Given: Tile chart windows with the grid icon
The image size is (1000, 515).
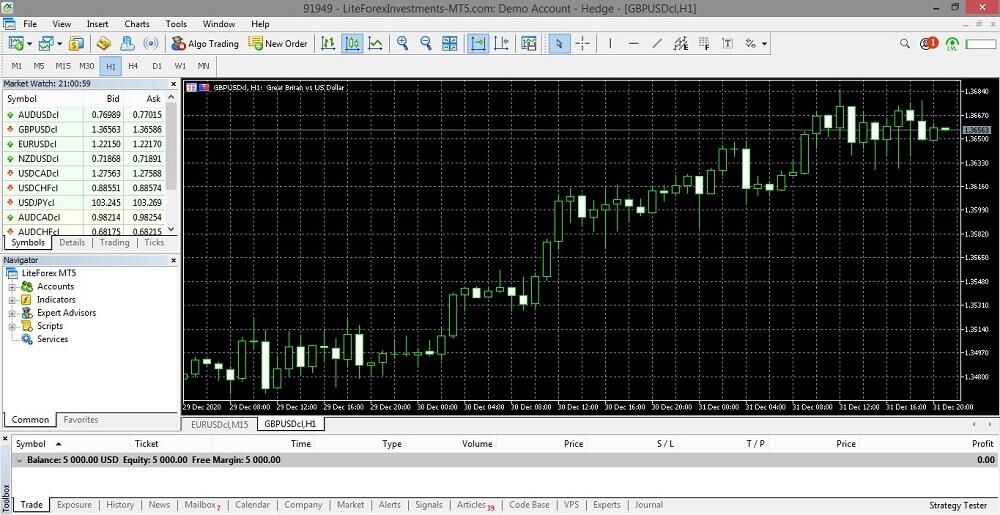Looking at the screenshot, I should [450, 43].
